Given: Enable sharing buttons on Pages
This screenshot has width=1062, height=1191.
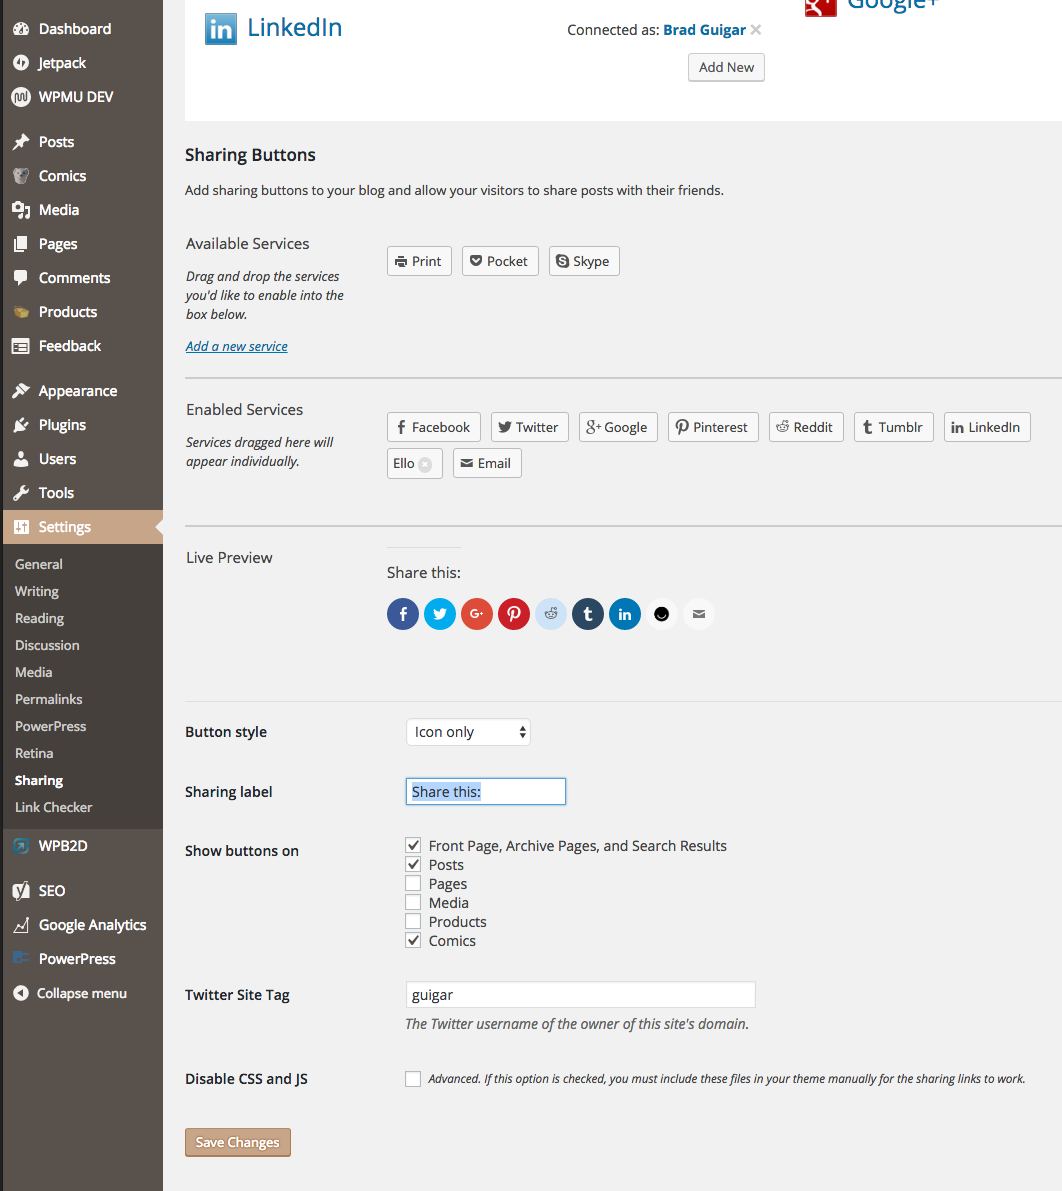Looking at the screenshot, I should [x=413, y=884].
